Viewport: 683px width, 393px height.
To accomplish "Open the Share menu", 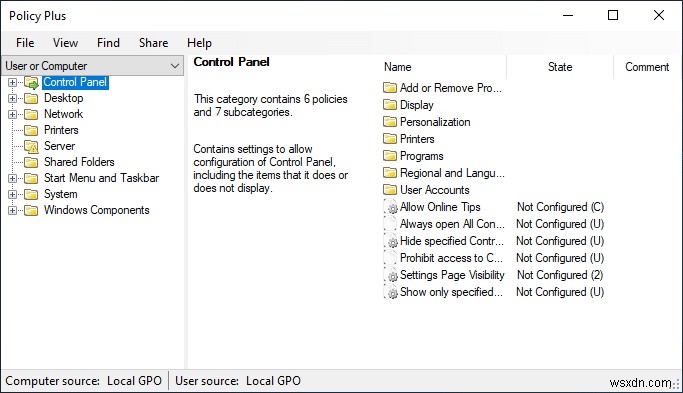I will point(153,43).
